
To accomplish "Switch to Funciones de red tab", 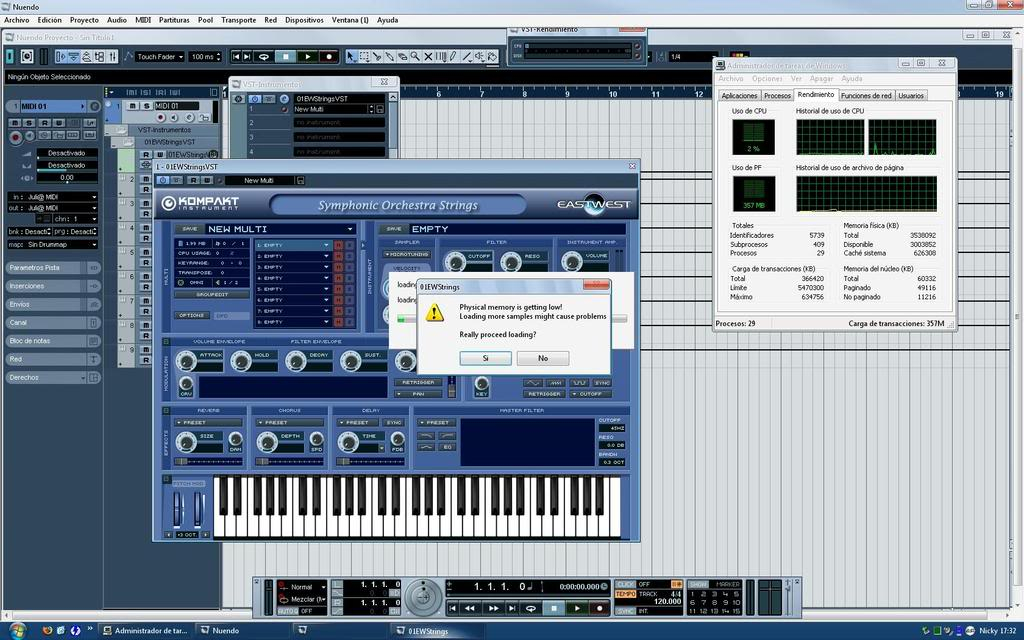I will (x=866, y=95).
